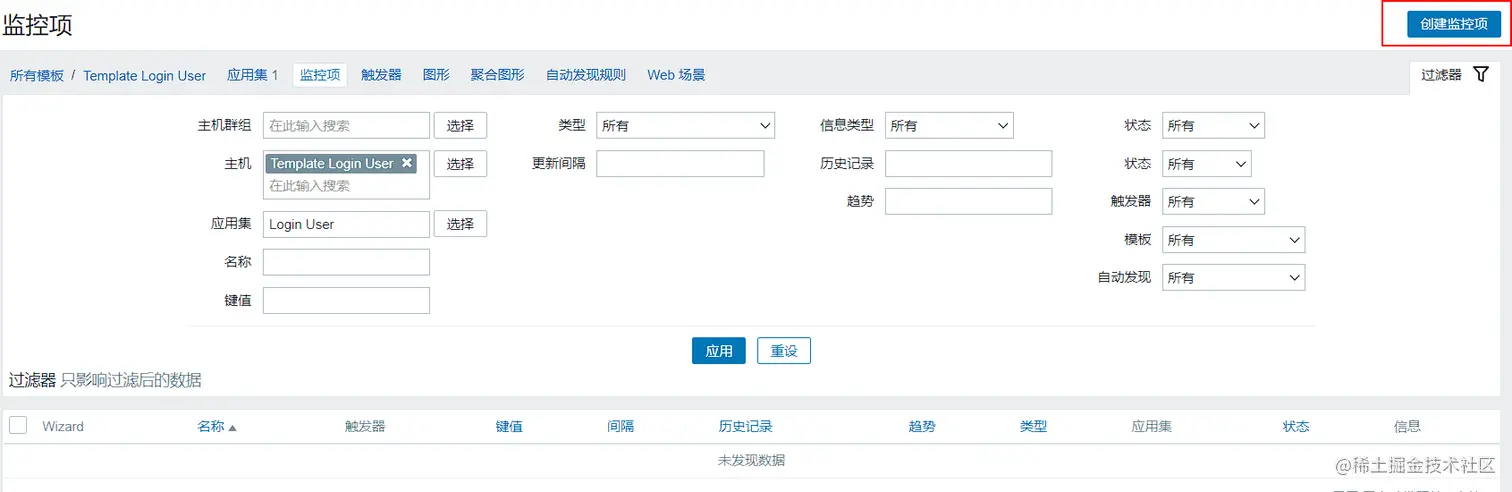
Task: Remove Template Login User tag from 主机 field
Action: 406,163
